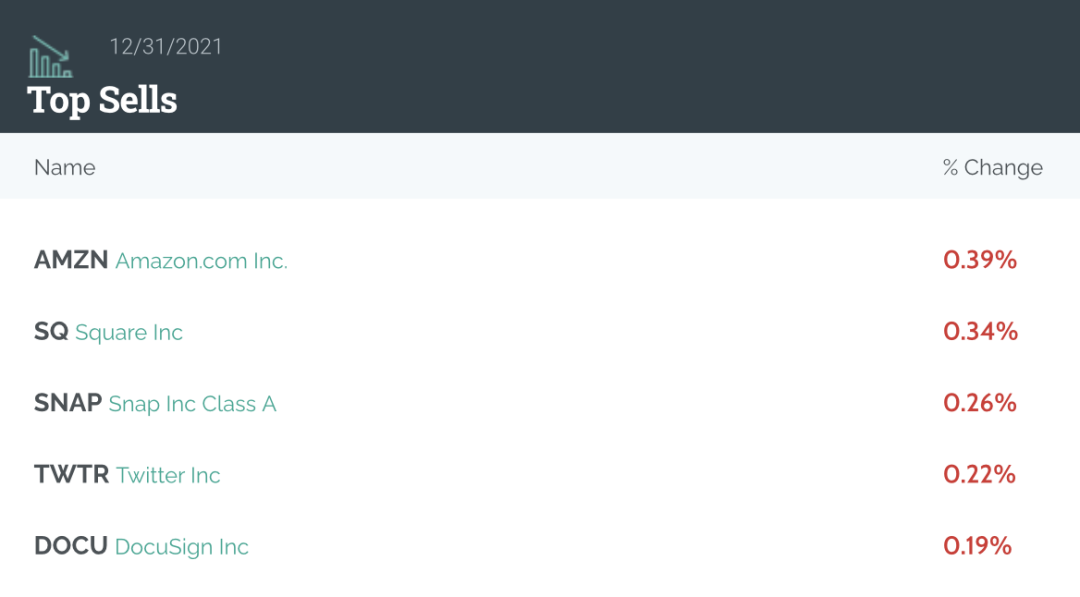Open Amazon.com Inc. company link
Image resolution: width=1080 pixels, height=597 pixels.
tap(201, 261)
